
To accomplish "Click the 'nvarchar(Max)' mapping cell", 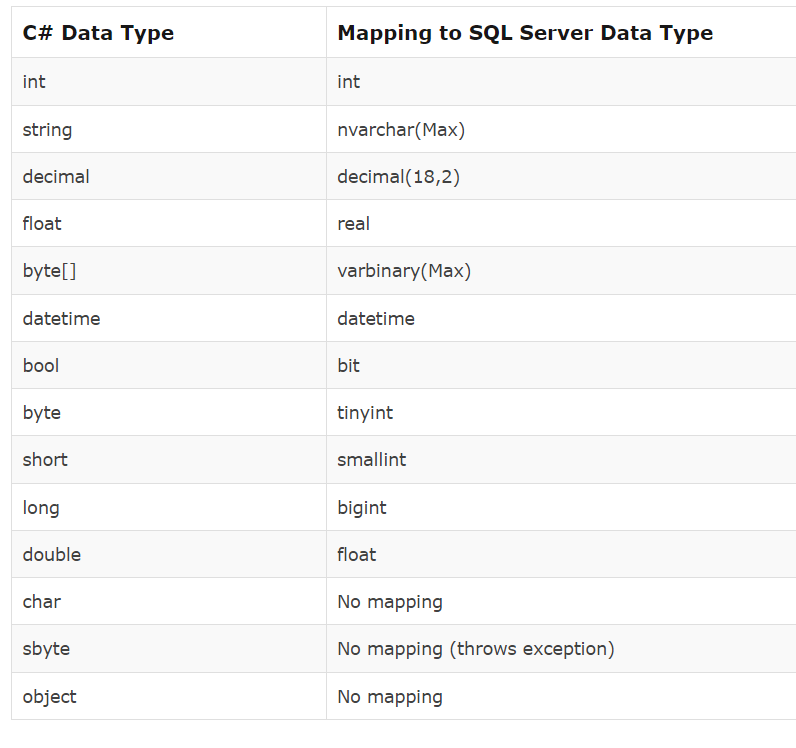I will (x=561, y=129).
